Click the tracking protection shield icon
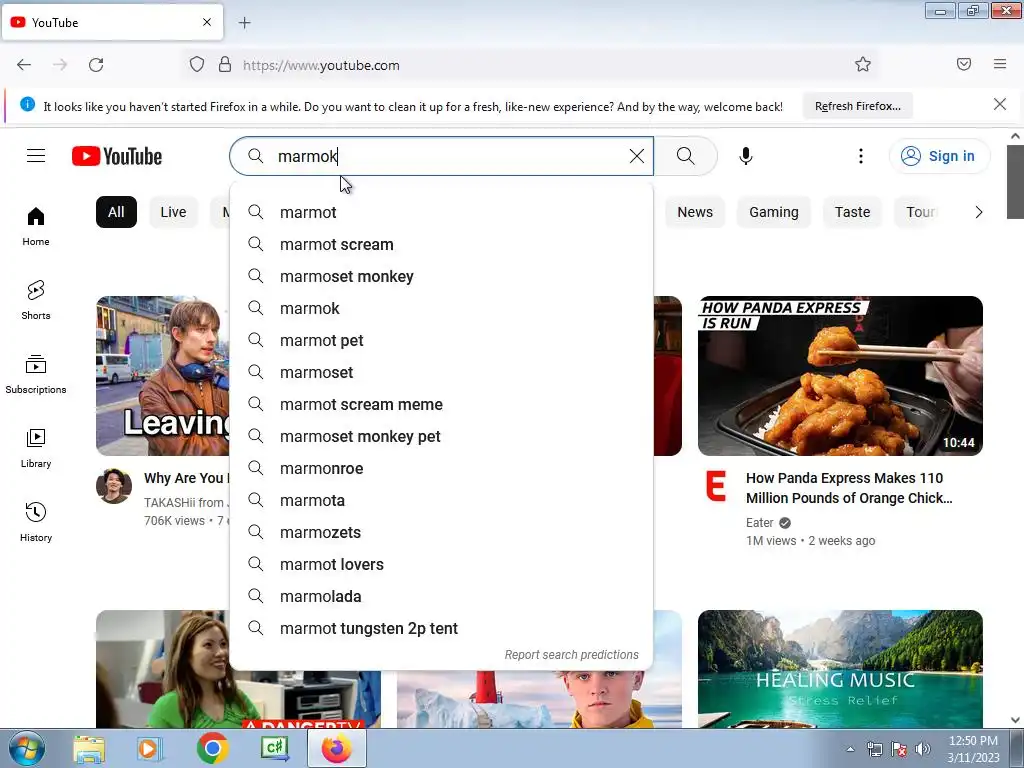 (x=197, y=65)
